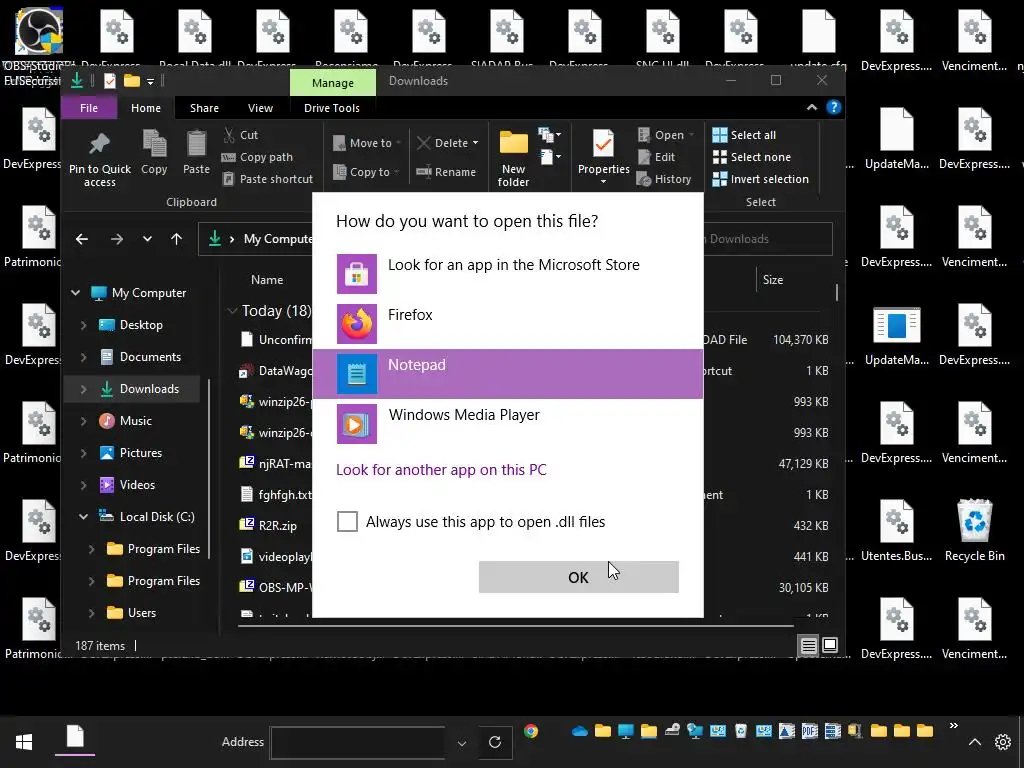Switch to the View ribbon tab

[x=260, y=108]
